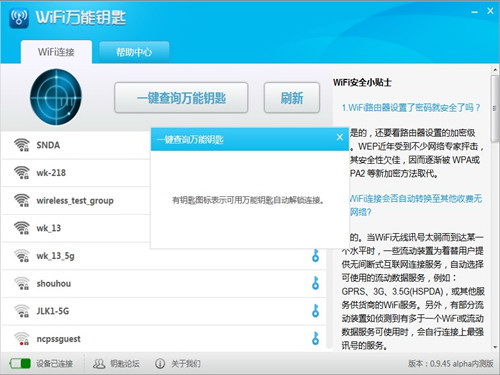Open the 帮助中心 tab
This screenshot has height=375, width=500.
134,52
